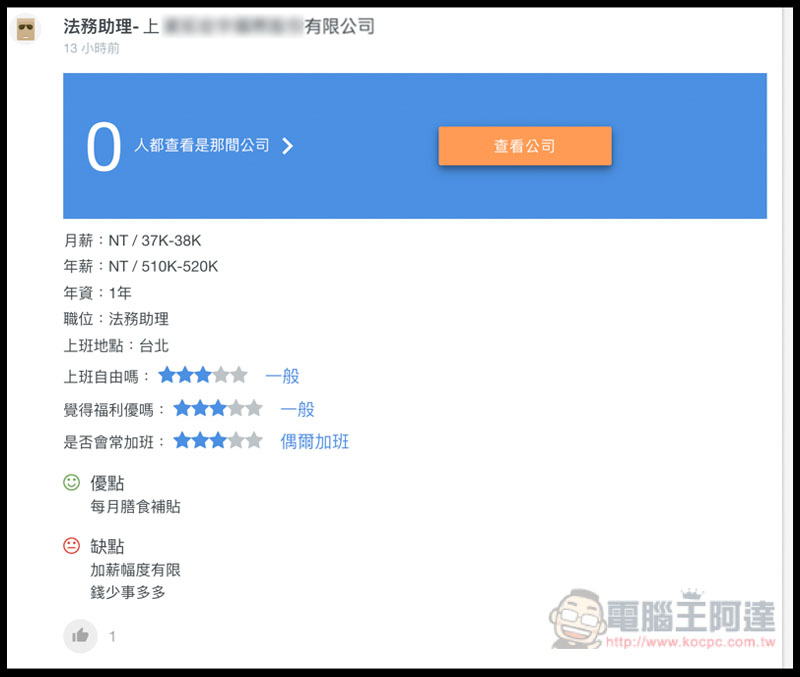The width and height of the screenshot is (800, 677).
Task: Click the star rating for 是否會常加班
Action: tap(217, 441)
